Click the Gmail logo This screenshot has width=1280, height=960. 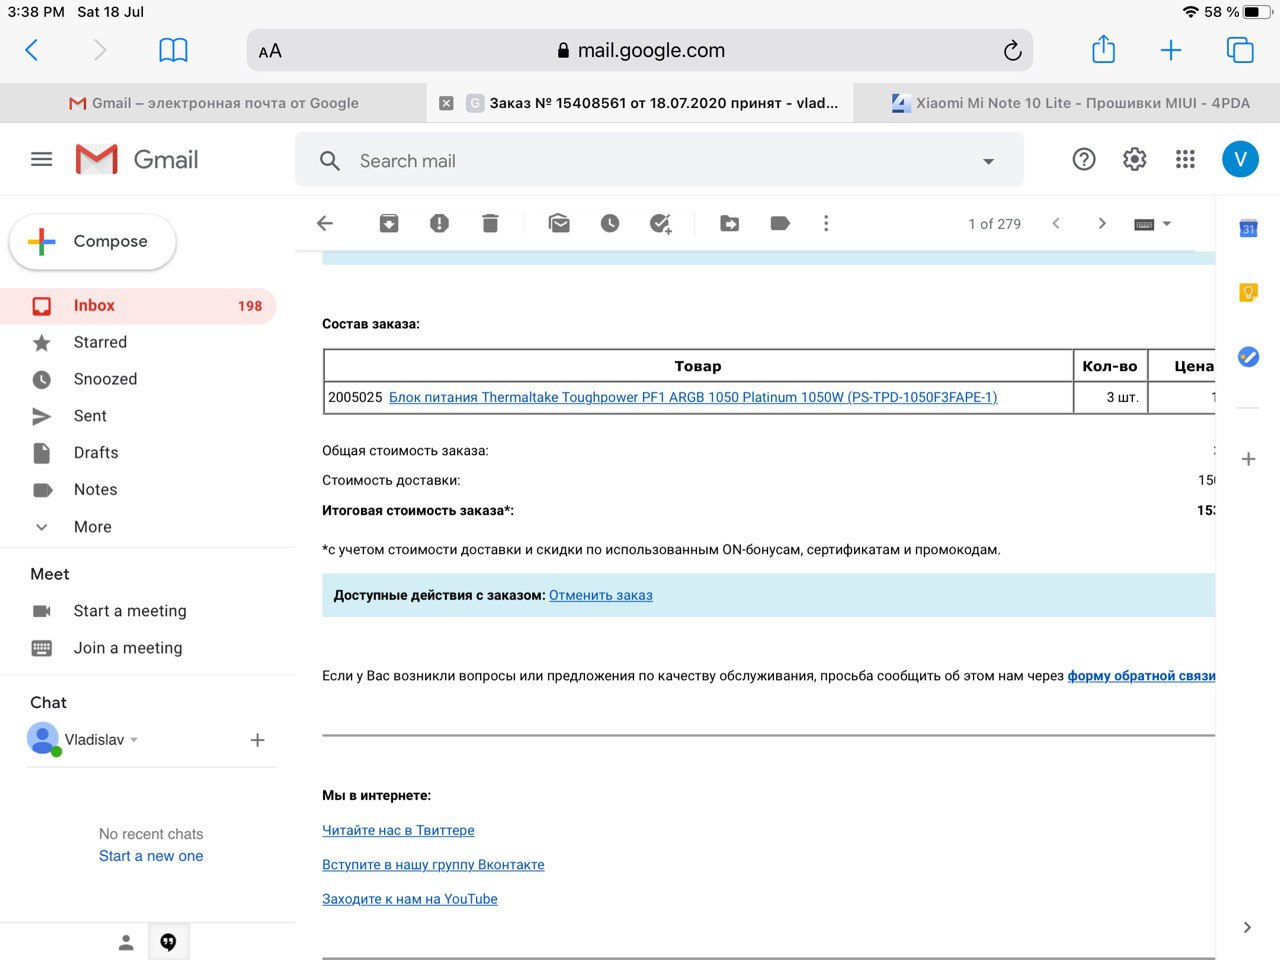(x=137, y=159)
